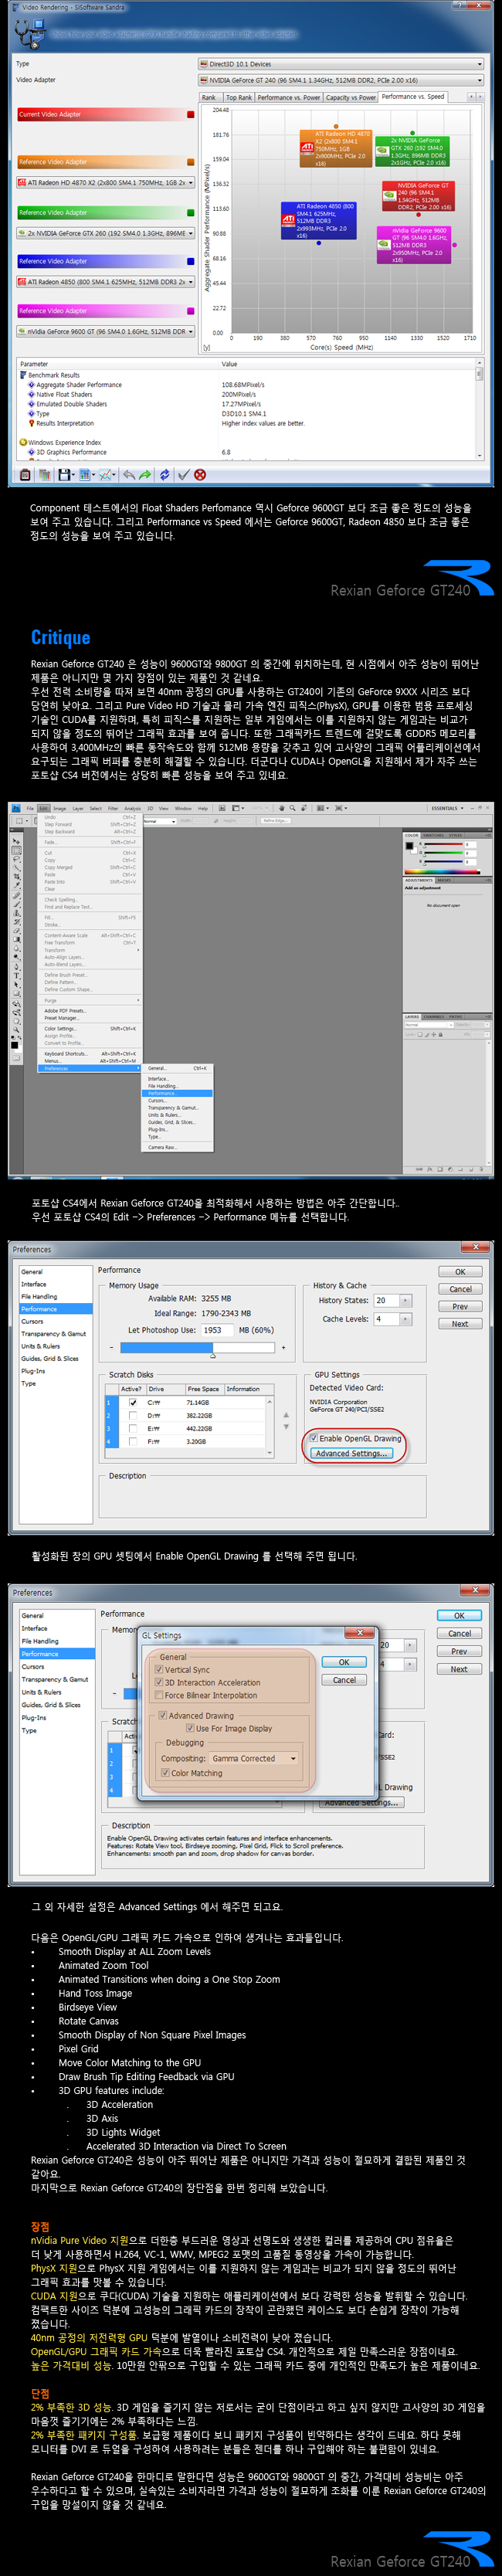Open the 2x NVIDIA GeForce GTX 260 reference dropdown
Image resolution: width=502 pixels, height=2576 pixels.
[x=105, y=233]
